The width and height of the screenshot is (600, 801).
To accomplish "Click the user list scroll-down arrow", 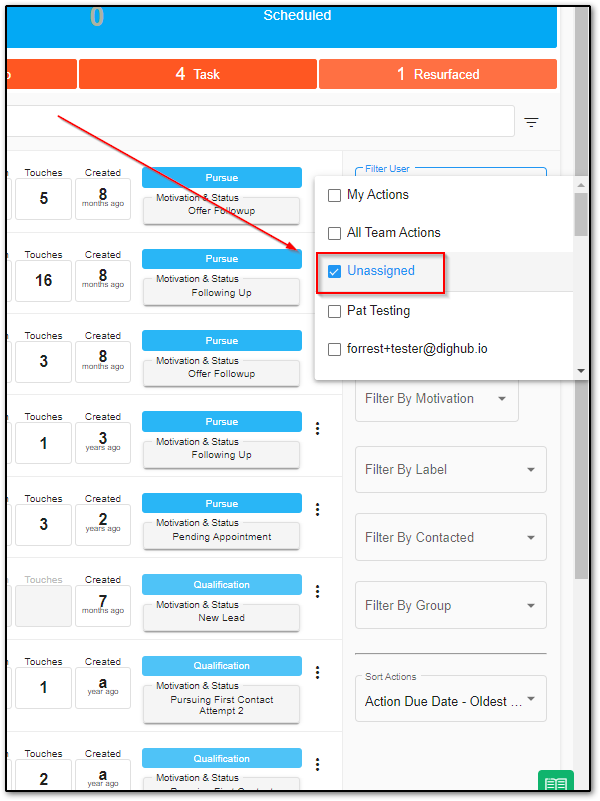I will pyautogui.click(x=581, y=371).
